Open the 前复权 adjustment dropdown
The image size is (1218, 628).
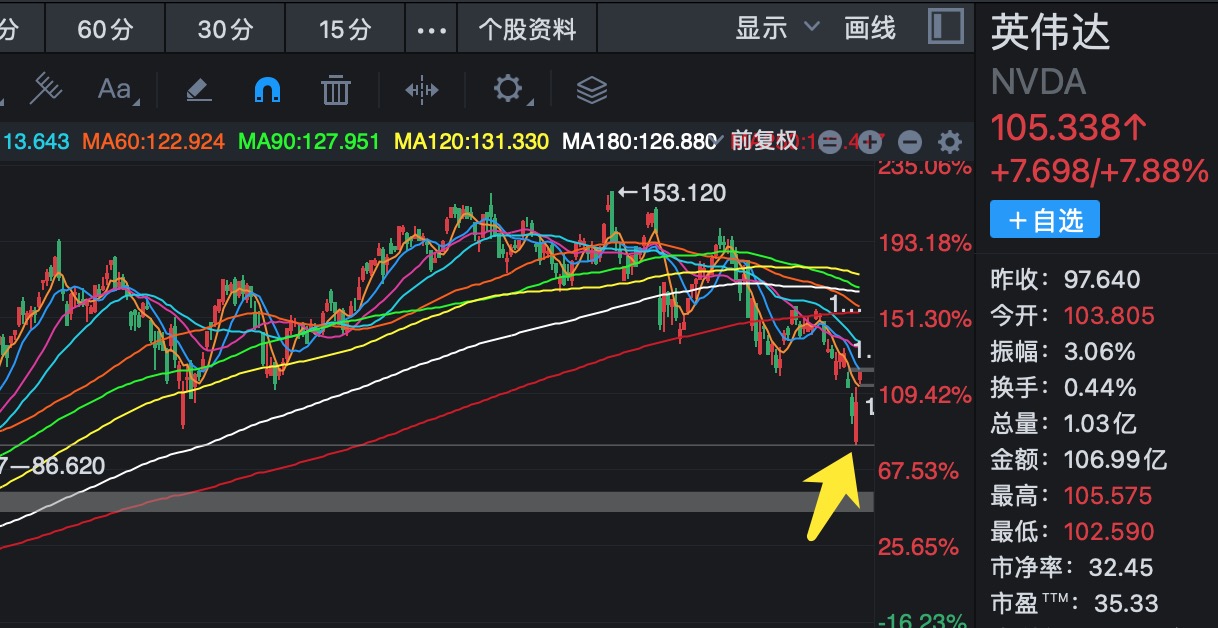[x=765, y=141]
